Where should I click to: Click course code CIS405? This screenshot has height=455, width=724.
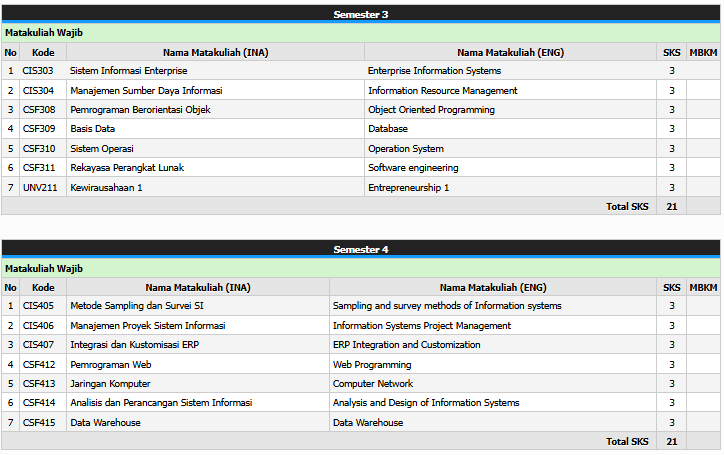pos(38,306)
